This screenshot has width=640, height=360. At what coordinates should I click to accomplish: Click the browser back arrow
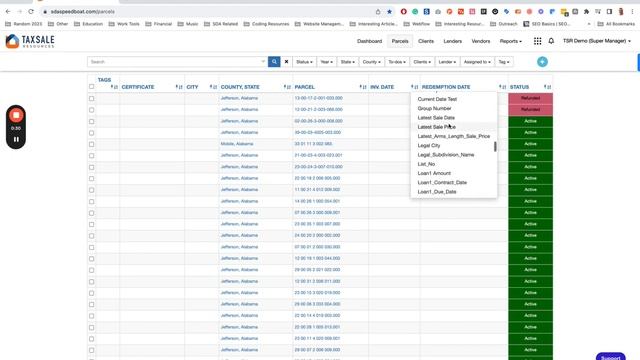[x=8, y=11]
